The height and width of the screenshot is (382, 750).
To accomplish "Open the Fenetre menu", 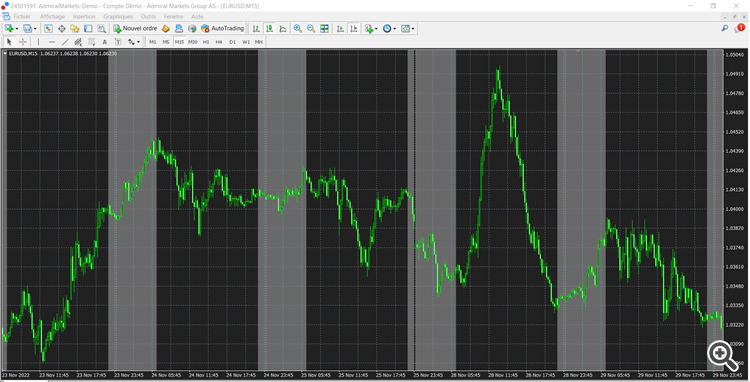I will pyautogui.click(x=174, y=16).
